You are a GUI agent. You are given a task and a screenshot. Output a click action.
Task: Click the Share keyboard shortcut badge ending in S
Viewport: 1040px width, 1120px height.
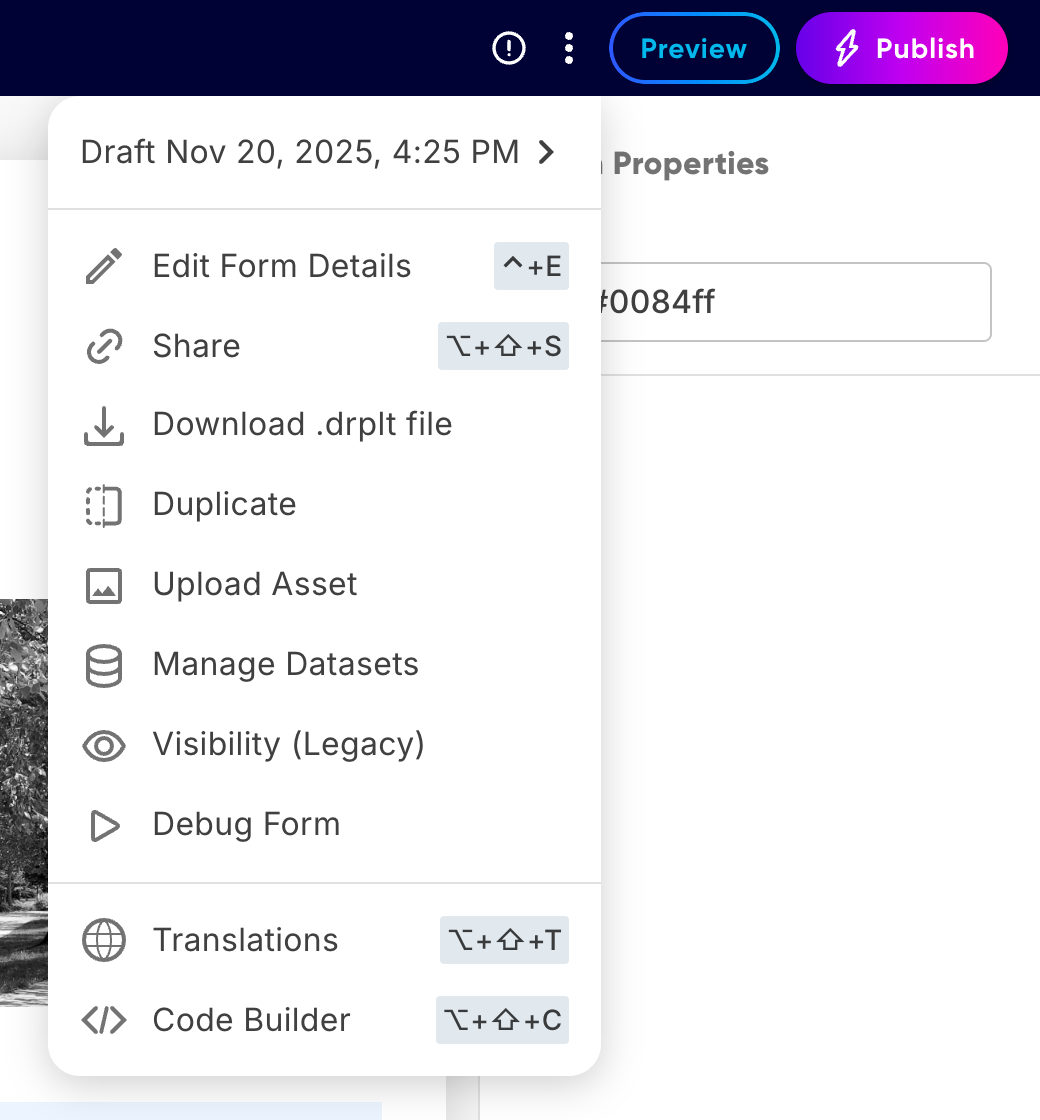(504, 346)
